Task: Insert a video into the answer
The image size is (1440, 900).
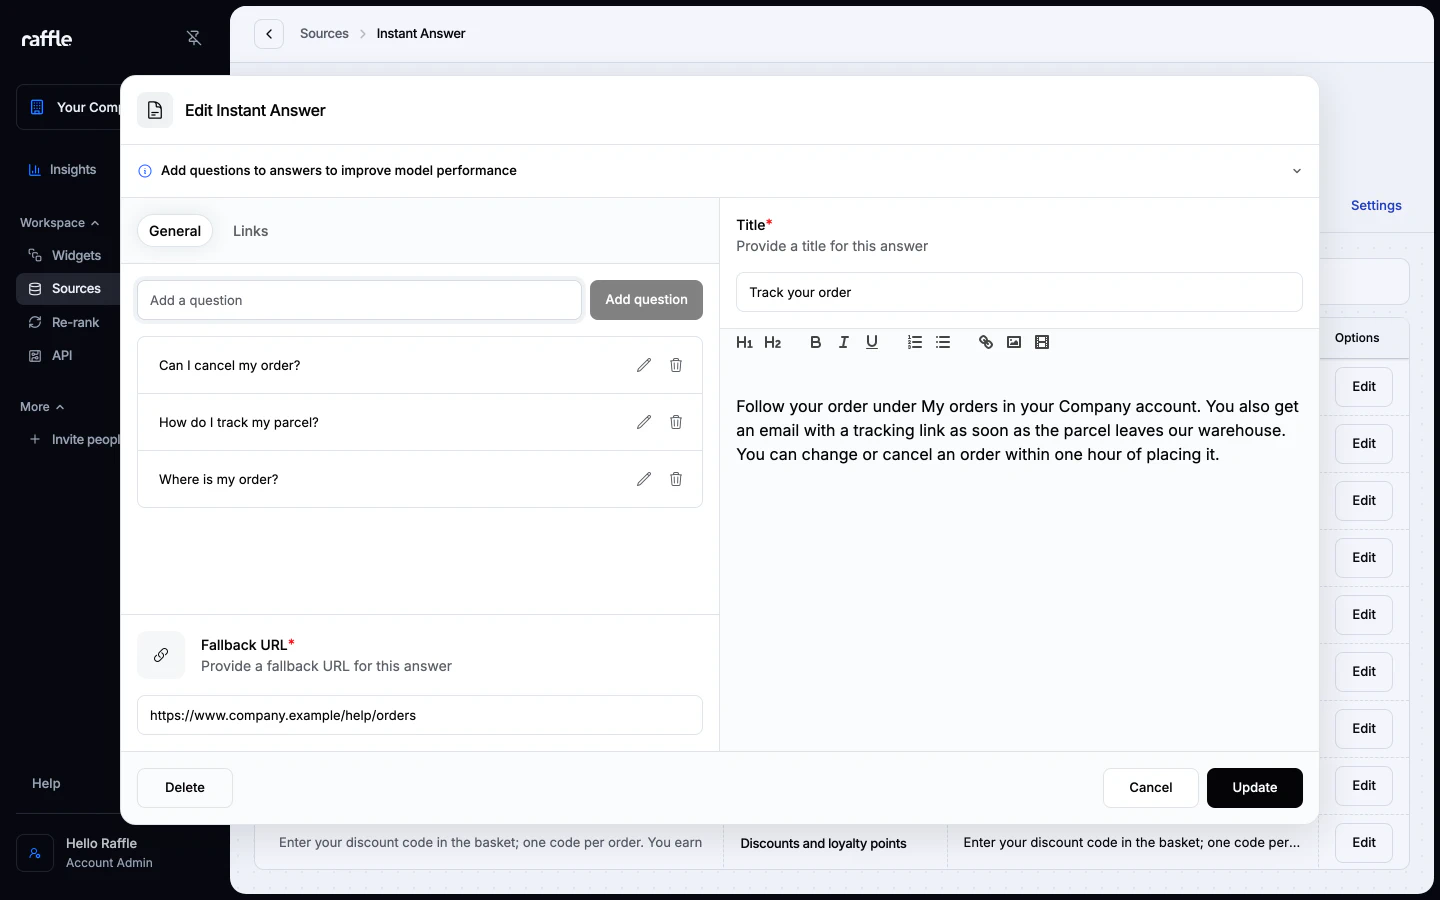Action: [1042, 342]
